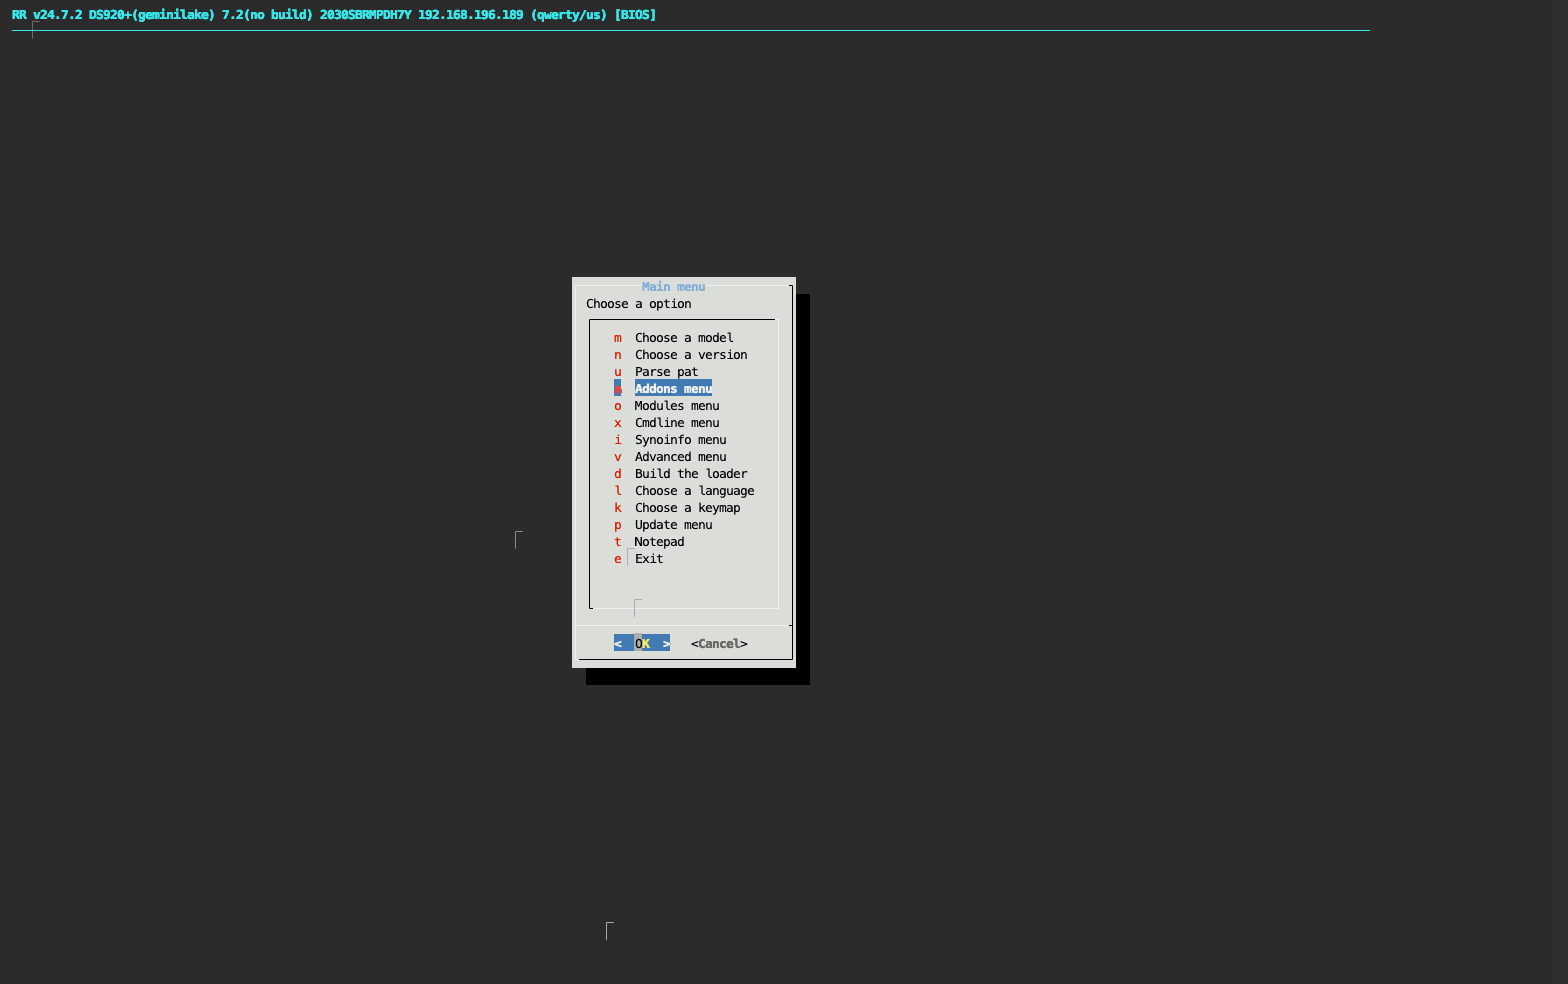Select Build the loader option
This screenshot has height=984, width=1568.
click(690, 474)
